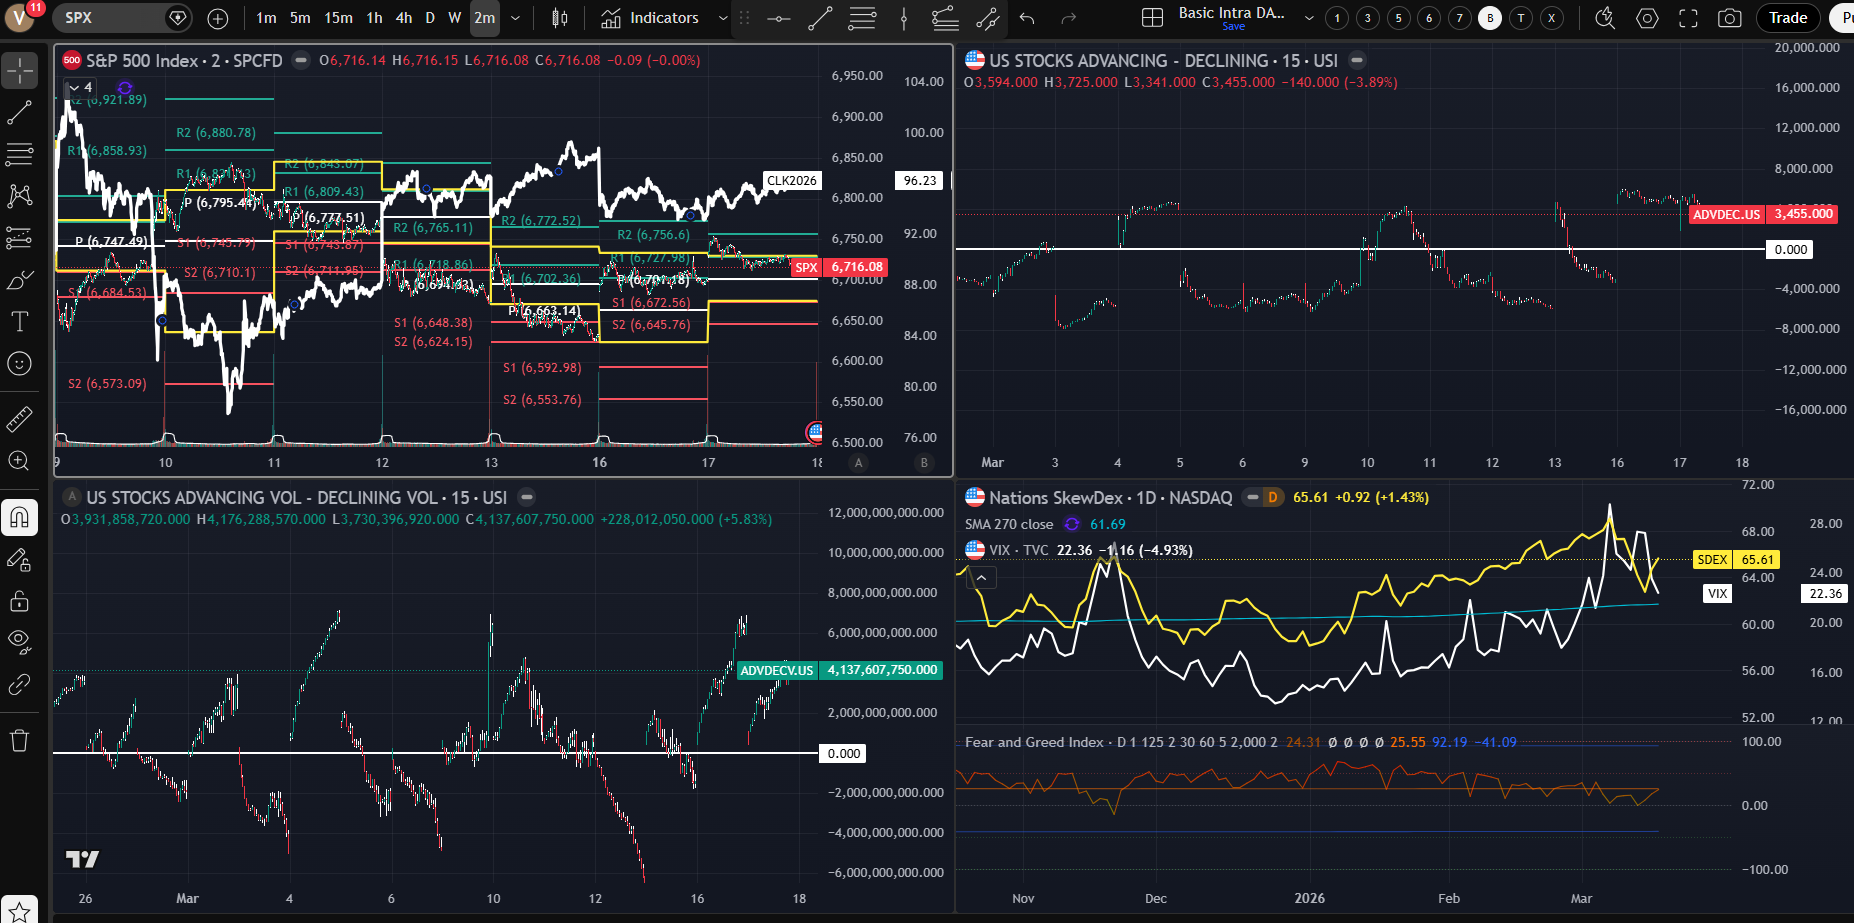
Task: Open the Basic Intra DA layout dropdown arrow
Action: point(1309,18)
